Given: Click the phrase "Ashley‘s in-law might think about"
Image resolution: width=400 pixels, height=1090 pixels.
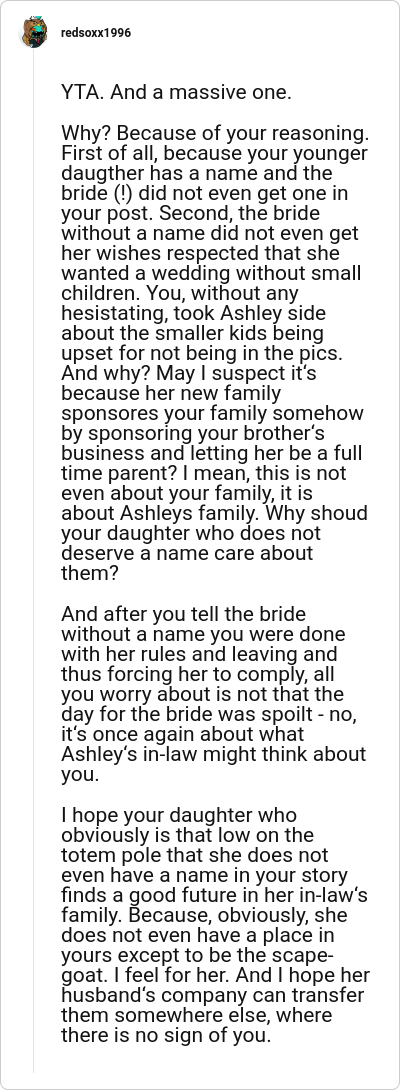Looking at the screenshot, I should (214, 754).
